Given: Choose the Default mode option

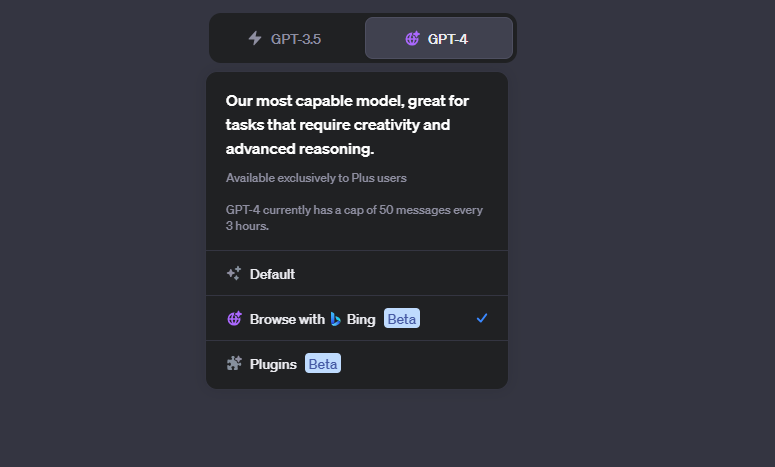Looking at the screenshot, I should point(357,274).
